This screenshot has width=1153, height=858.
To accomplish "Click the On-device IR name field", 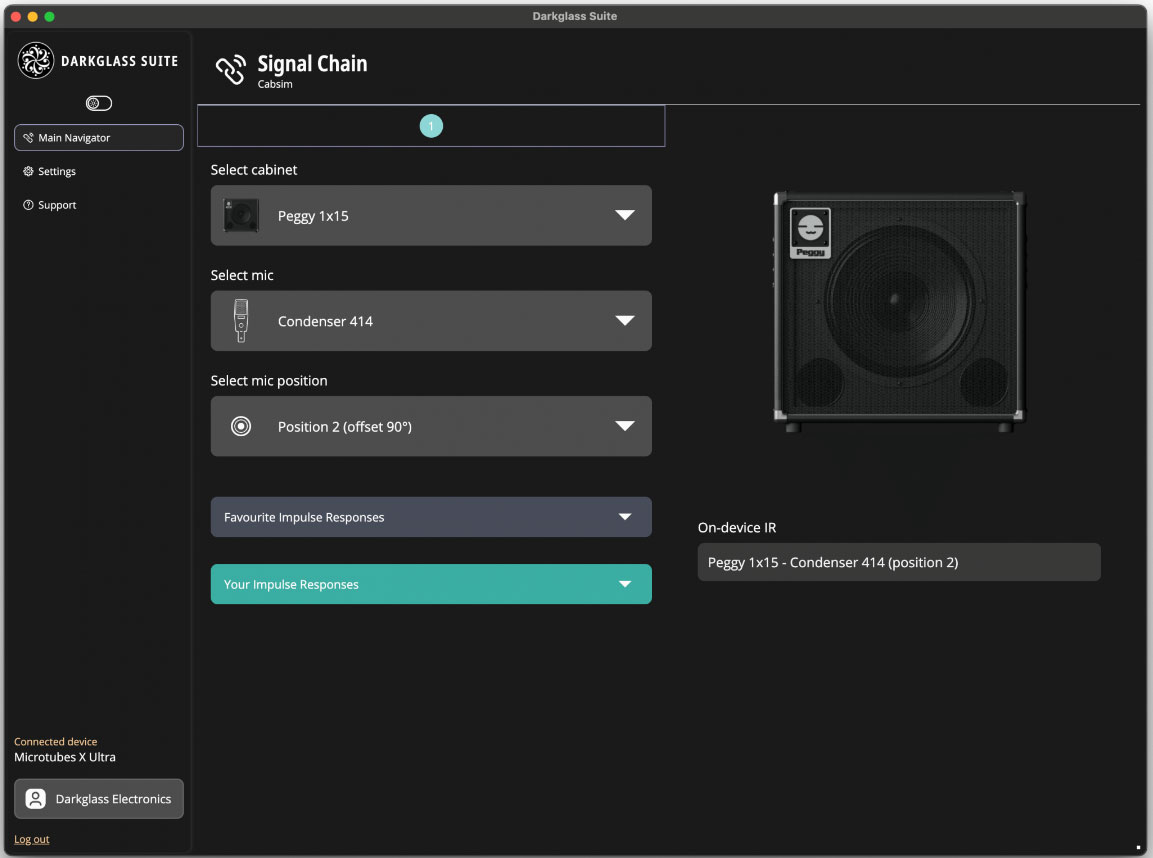I will click(x=899, y=562).
